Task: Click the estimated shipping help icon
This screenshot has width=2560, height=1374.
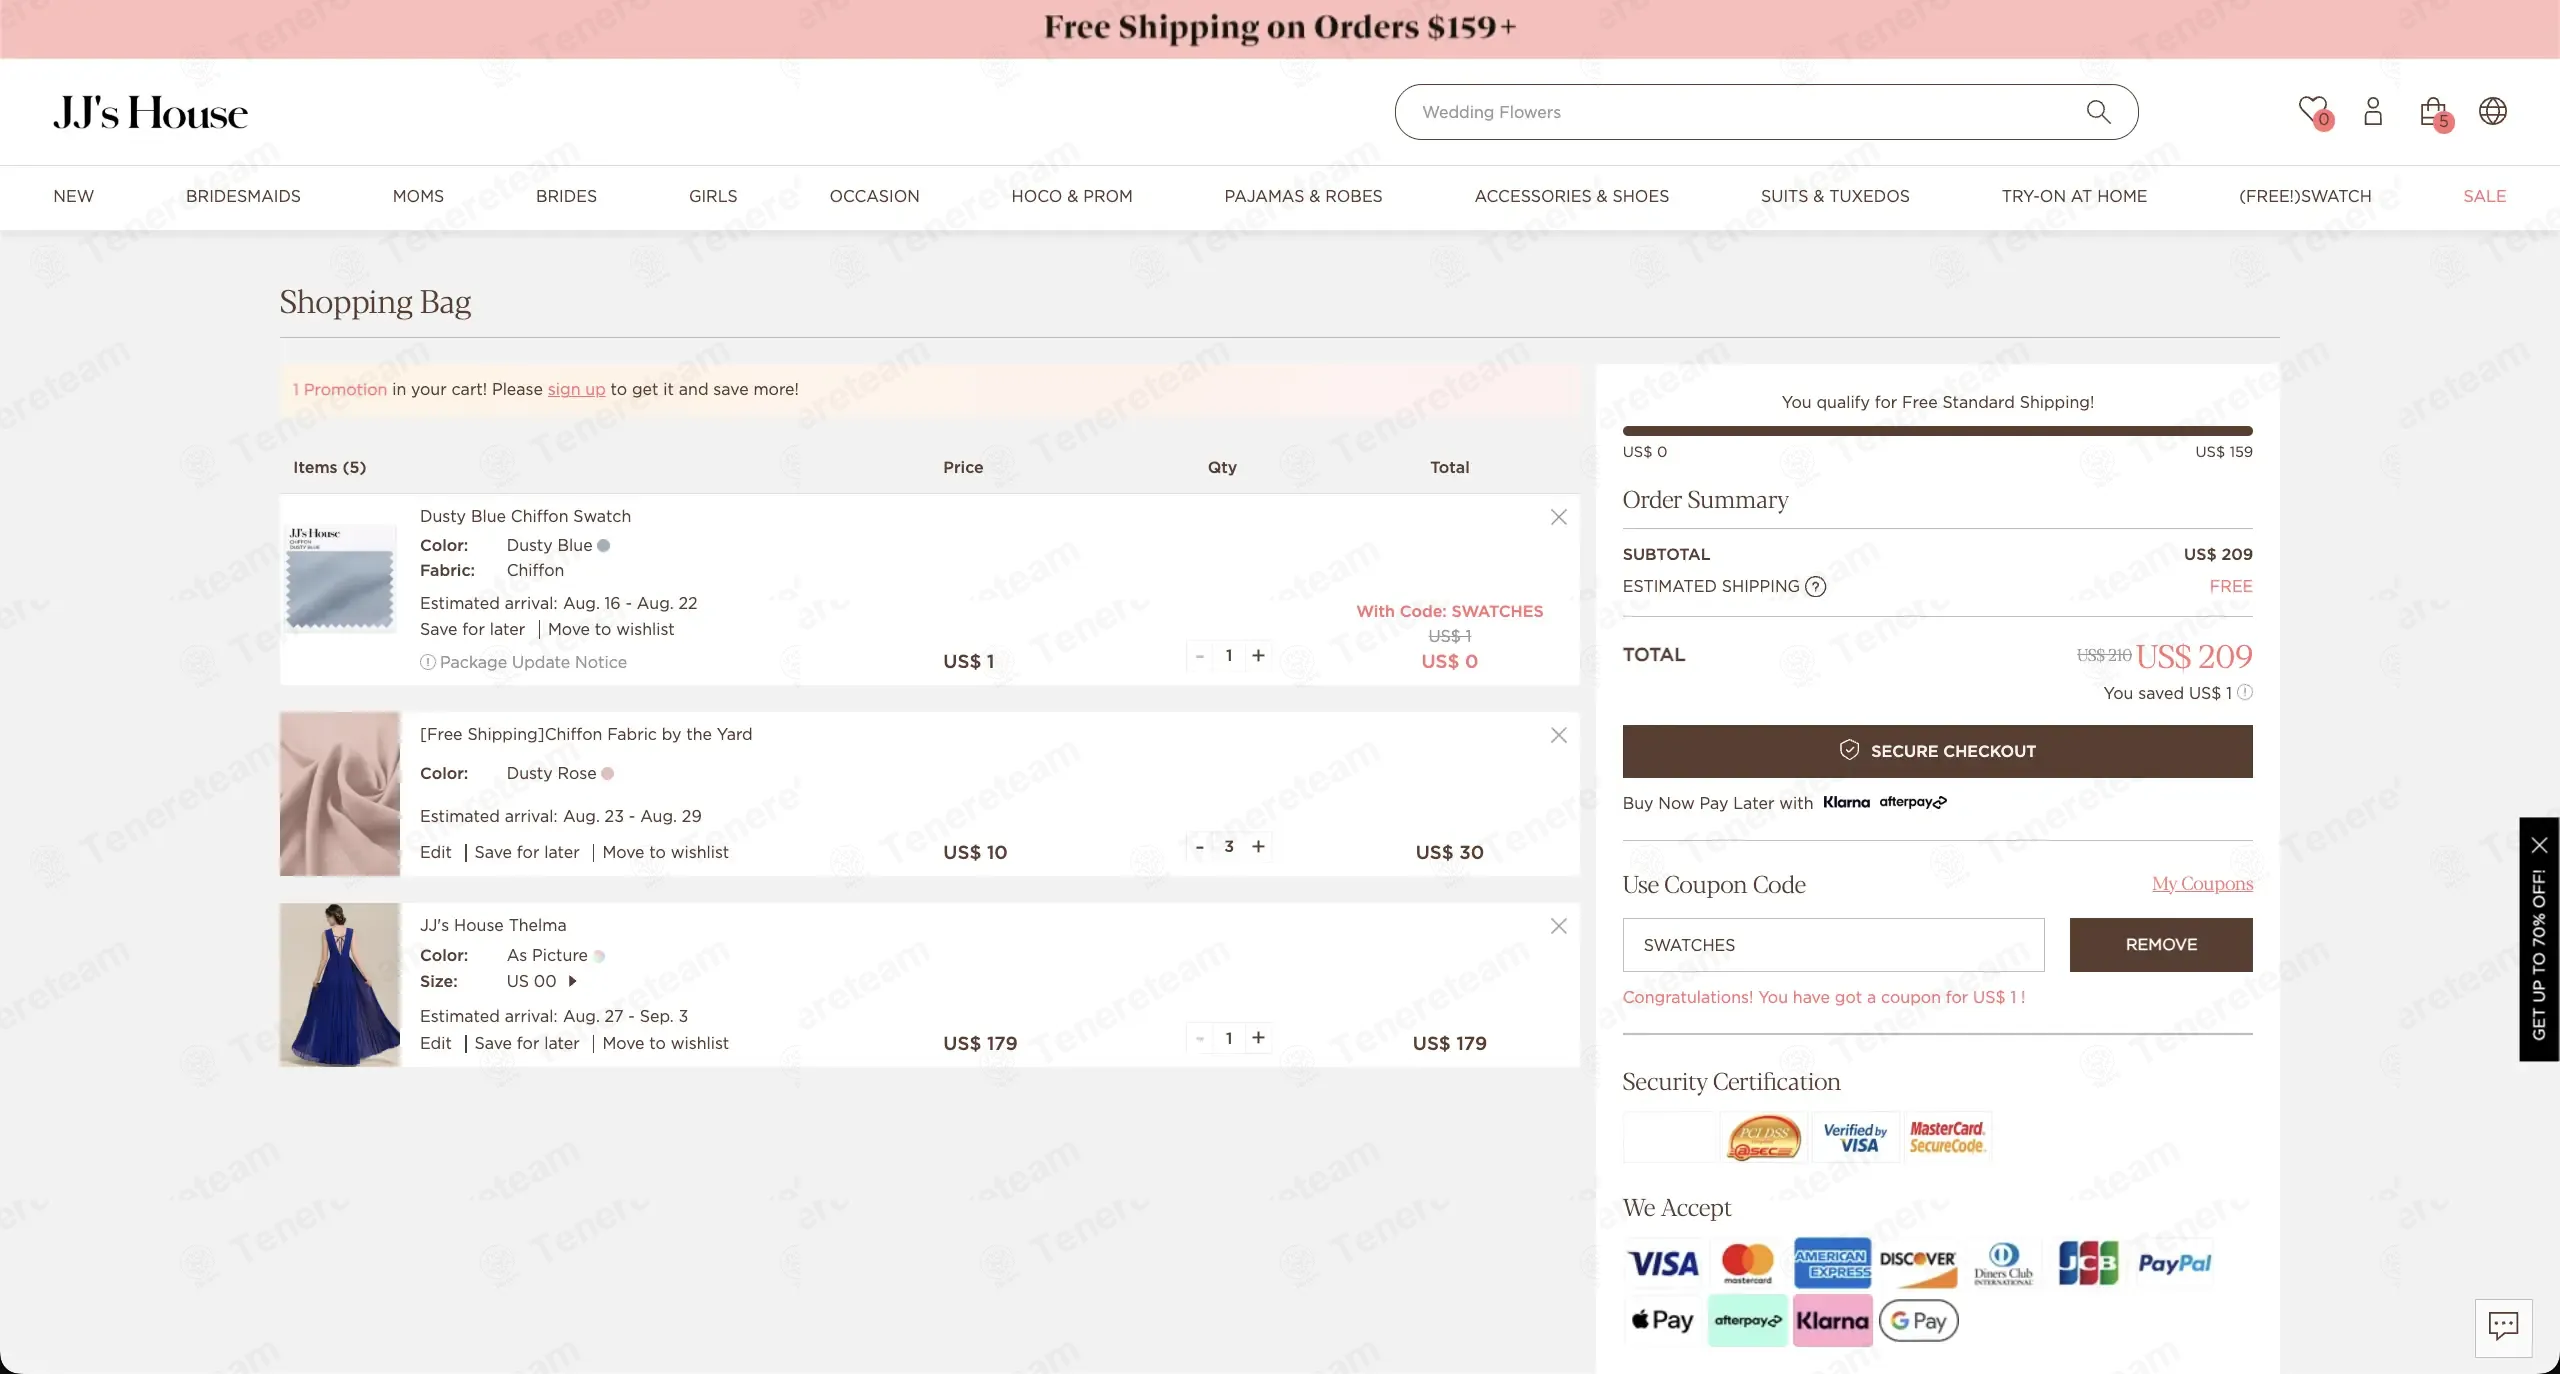Action: pyautogui.click(x=1815, y=587)
